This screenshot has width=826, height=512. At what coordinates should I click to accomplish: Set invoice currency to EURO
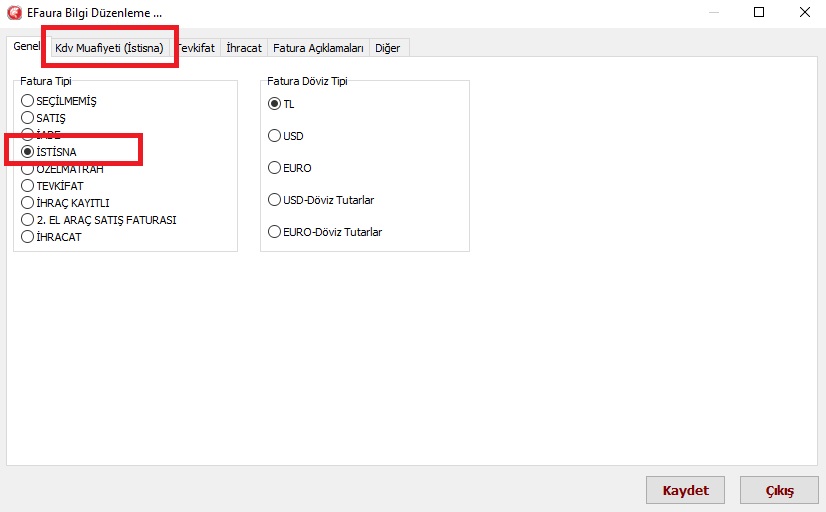[x=275, y=168]
